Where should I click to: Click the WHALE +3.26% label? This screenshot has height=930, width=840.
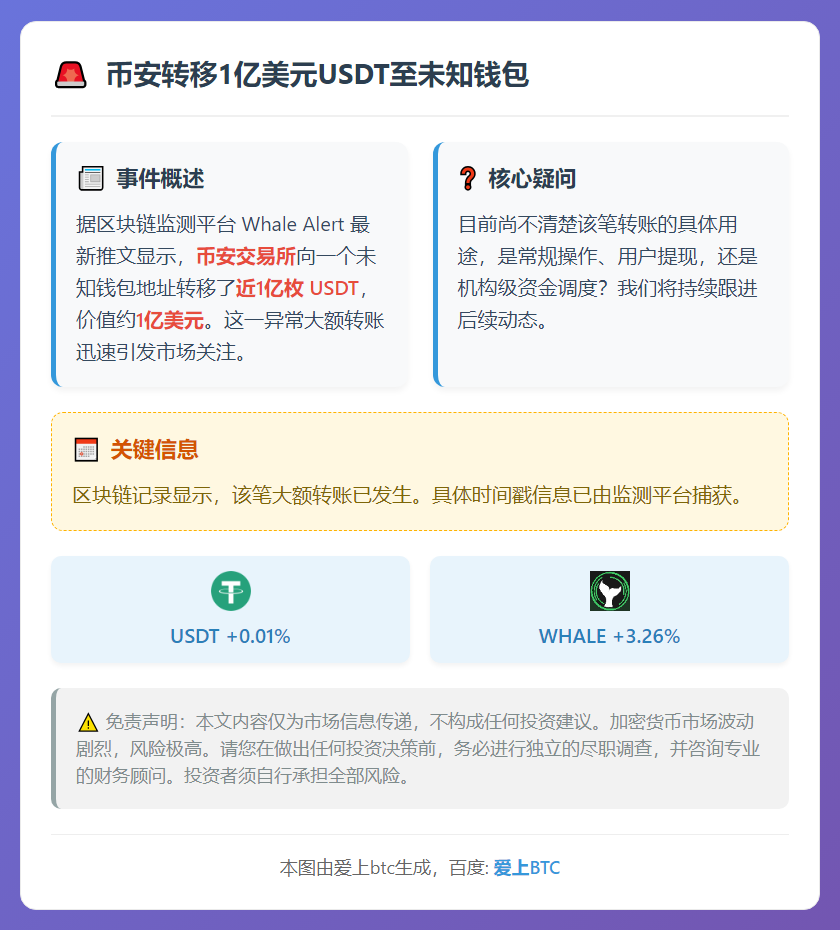pos(609,636)
